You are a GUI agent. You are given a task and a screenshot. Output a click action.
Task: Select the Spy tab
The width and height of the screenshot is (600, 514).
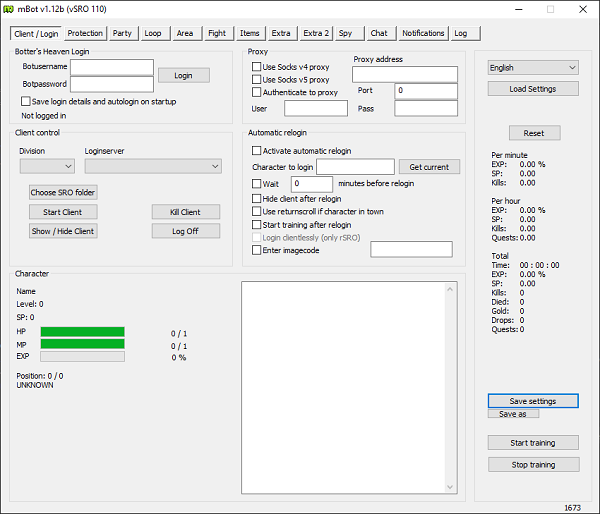point(345,33)
